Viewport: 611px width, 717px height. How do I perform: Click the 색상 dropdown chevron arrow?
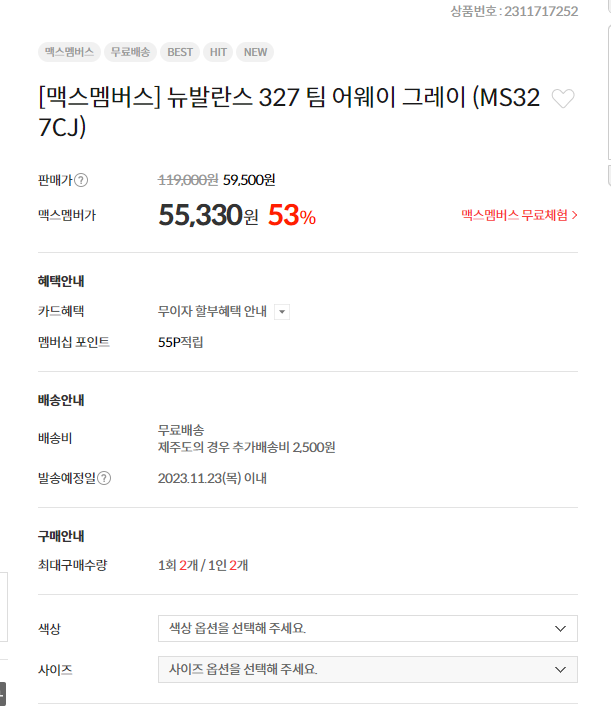560,629
